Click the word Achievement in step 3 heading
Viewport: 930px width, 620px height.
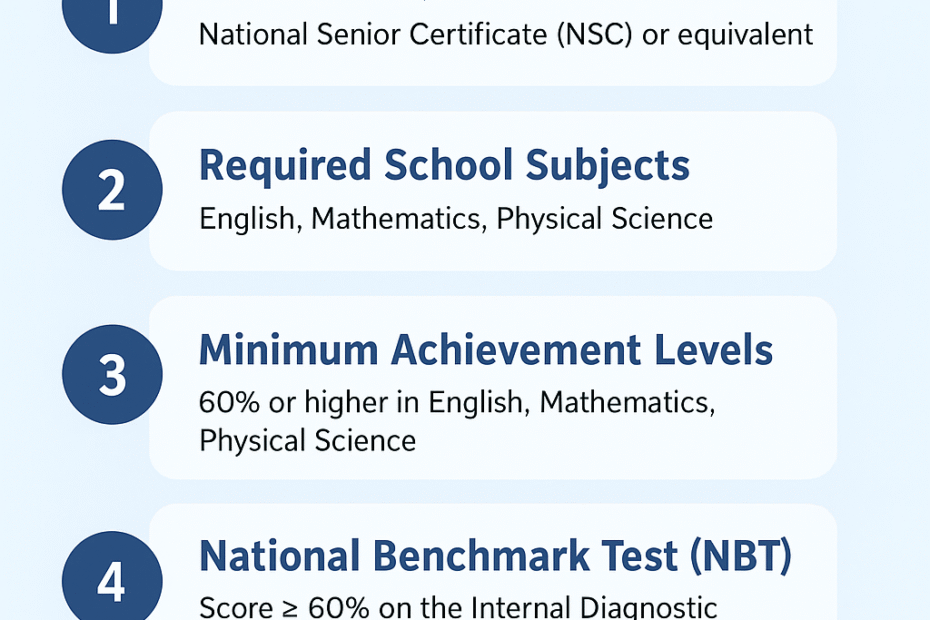[x=517, y=351]
